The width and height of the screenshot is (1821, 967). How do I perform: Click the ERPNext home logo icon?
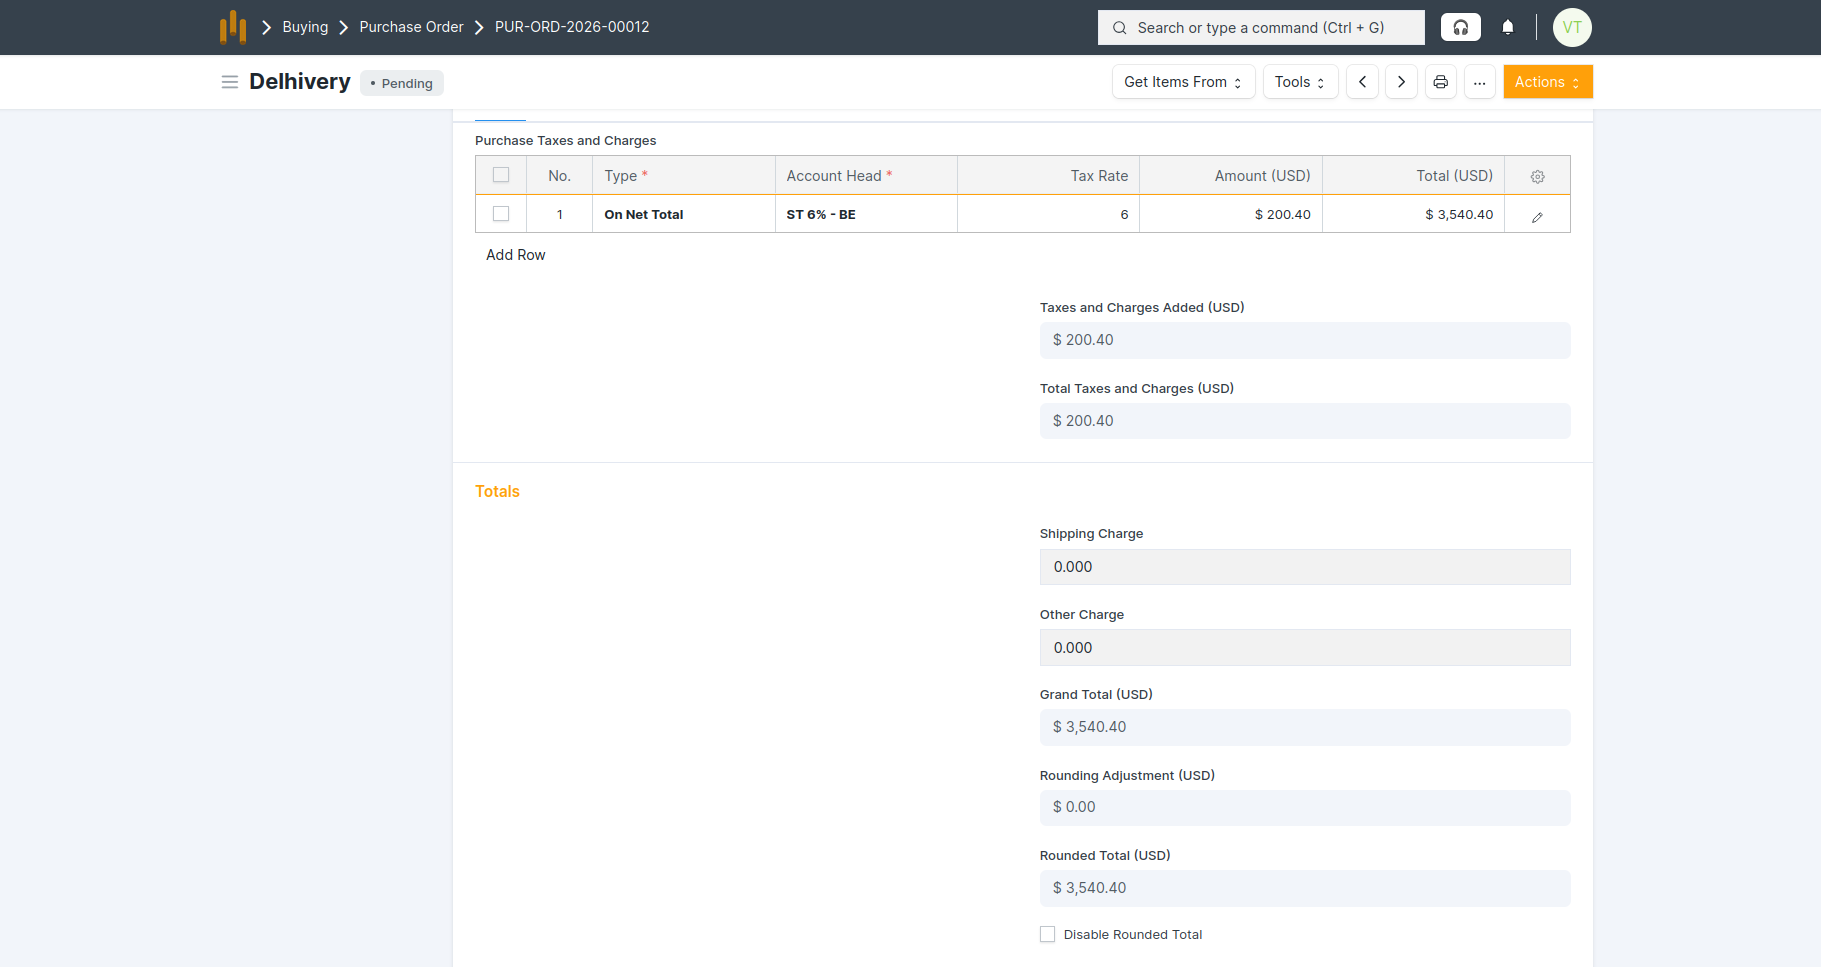pyautogui.click(x=233, y=27)
